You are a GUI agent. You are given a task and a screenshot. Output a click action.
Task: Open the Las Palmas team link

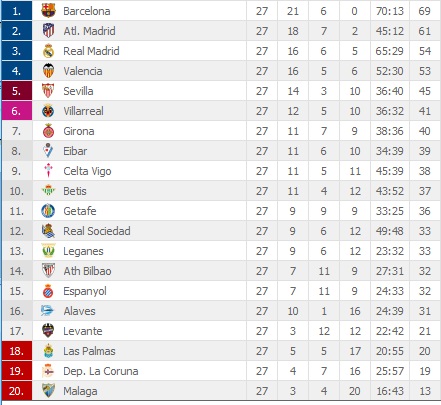point(89,351)
